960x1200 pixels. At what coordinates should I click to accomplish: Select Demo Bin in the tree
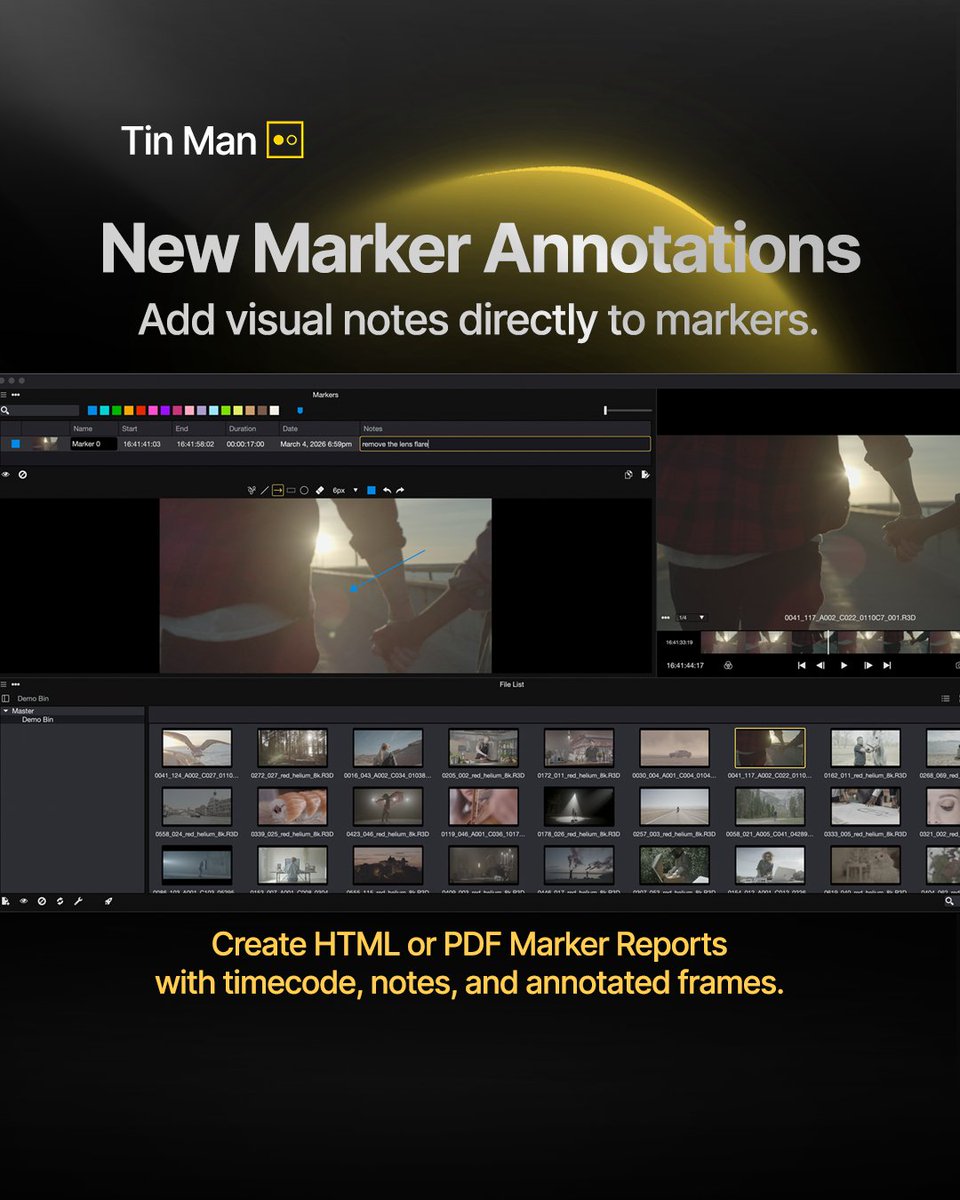[x=38, y=719]
